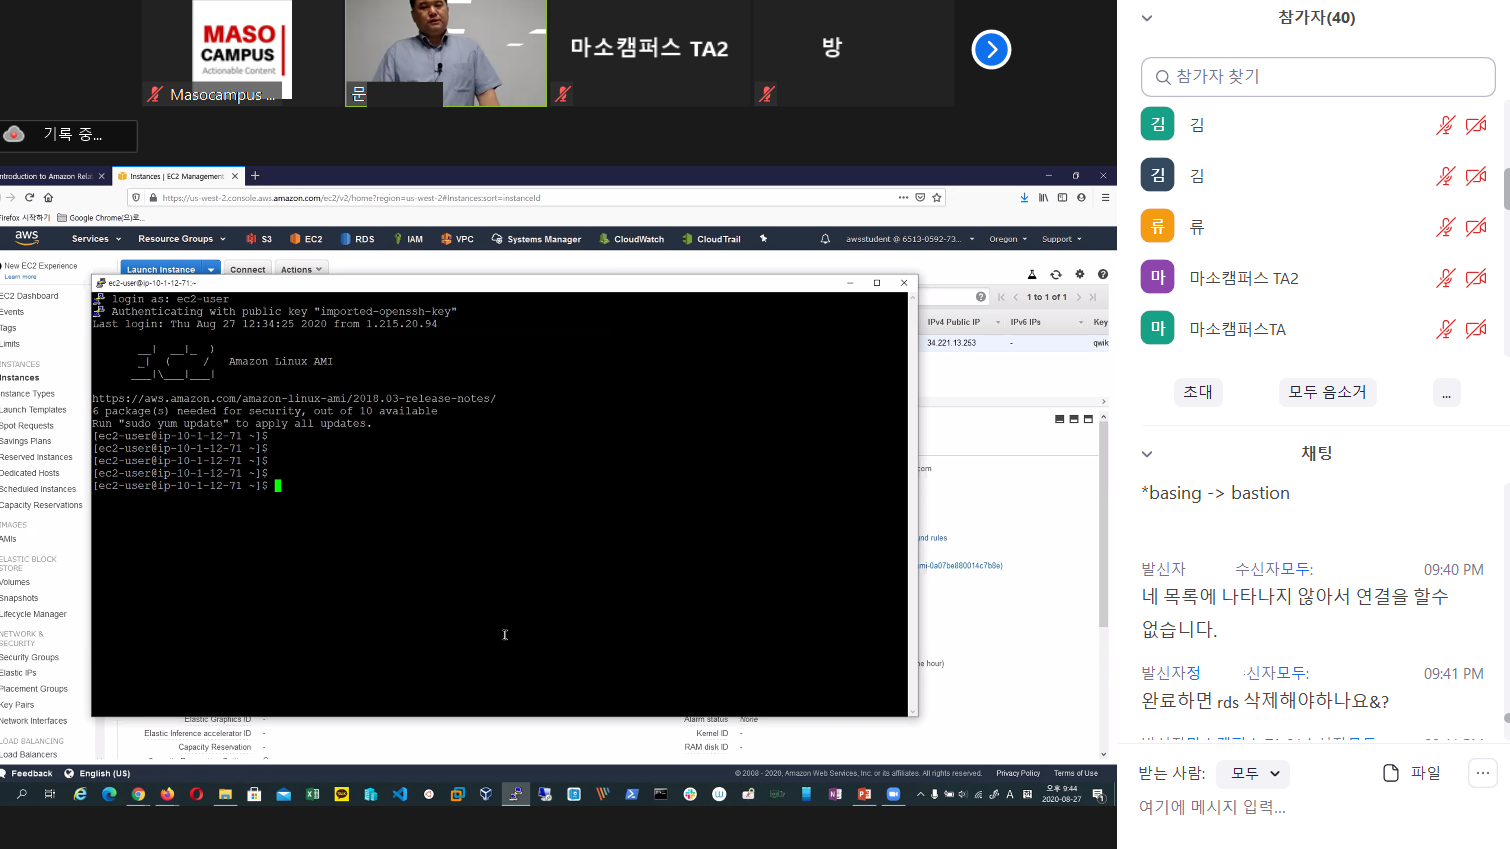
Task: Expand the AWS Services dropdown
Action: point(96,239)
